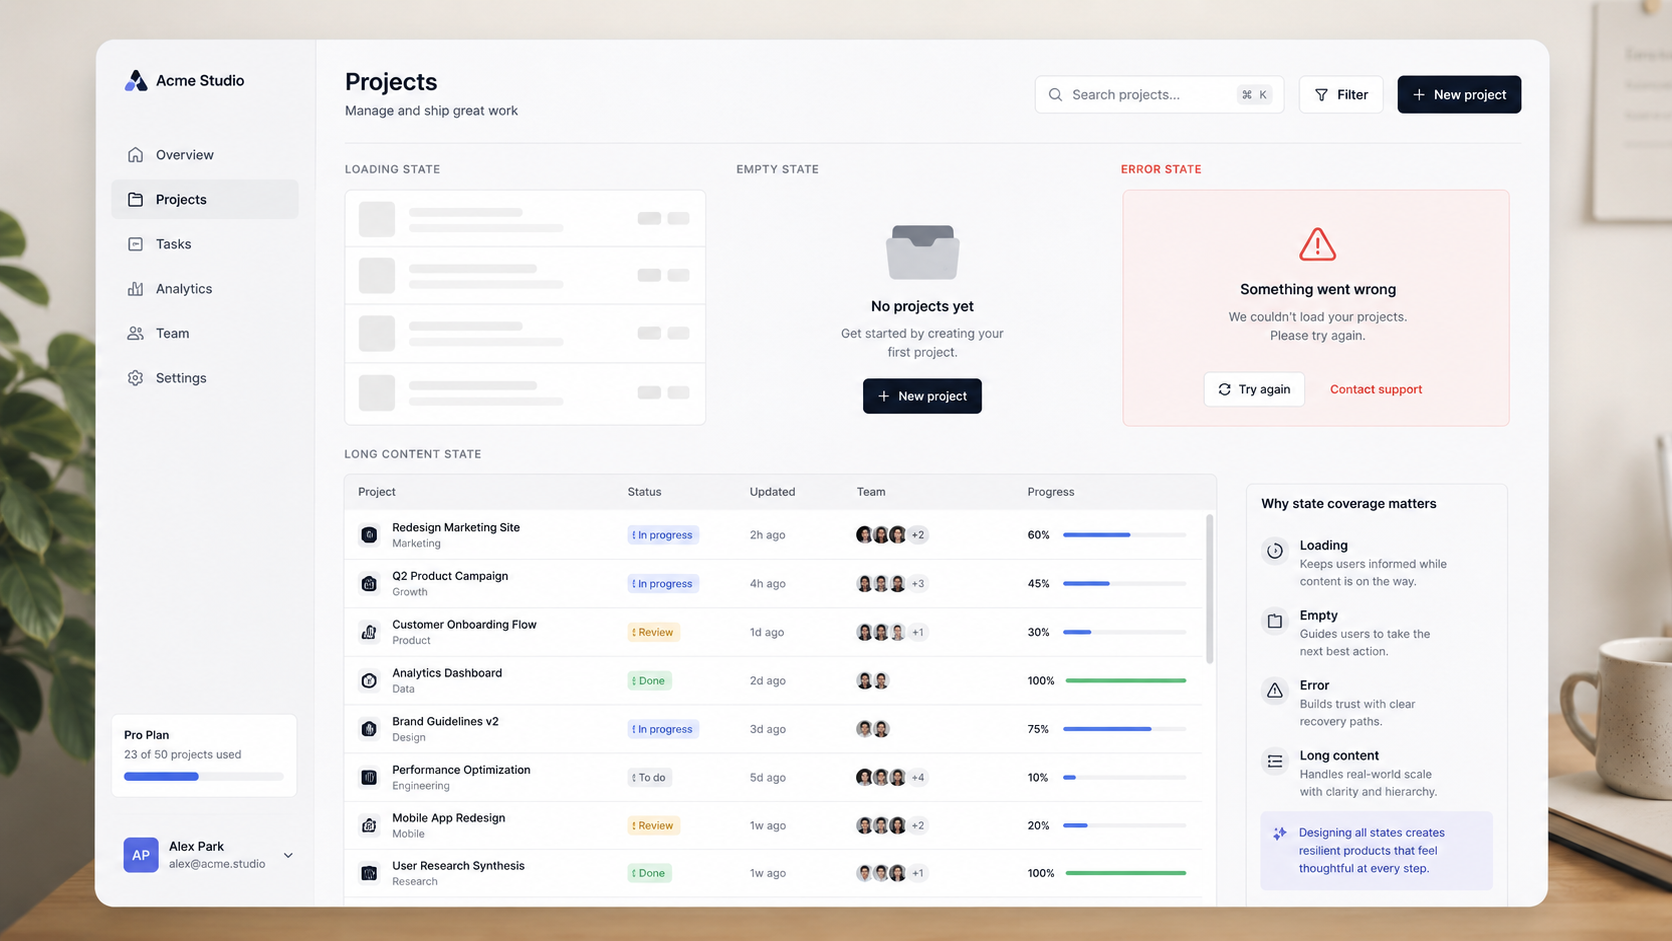Open the In progress status of Redesign Marketing Site
The height and width of the screenshot is (941, 1672).
[x=663, y=535]
